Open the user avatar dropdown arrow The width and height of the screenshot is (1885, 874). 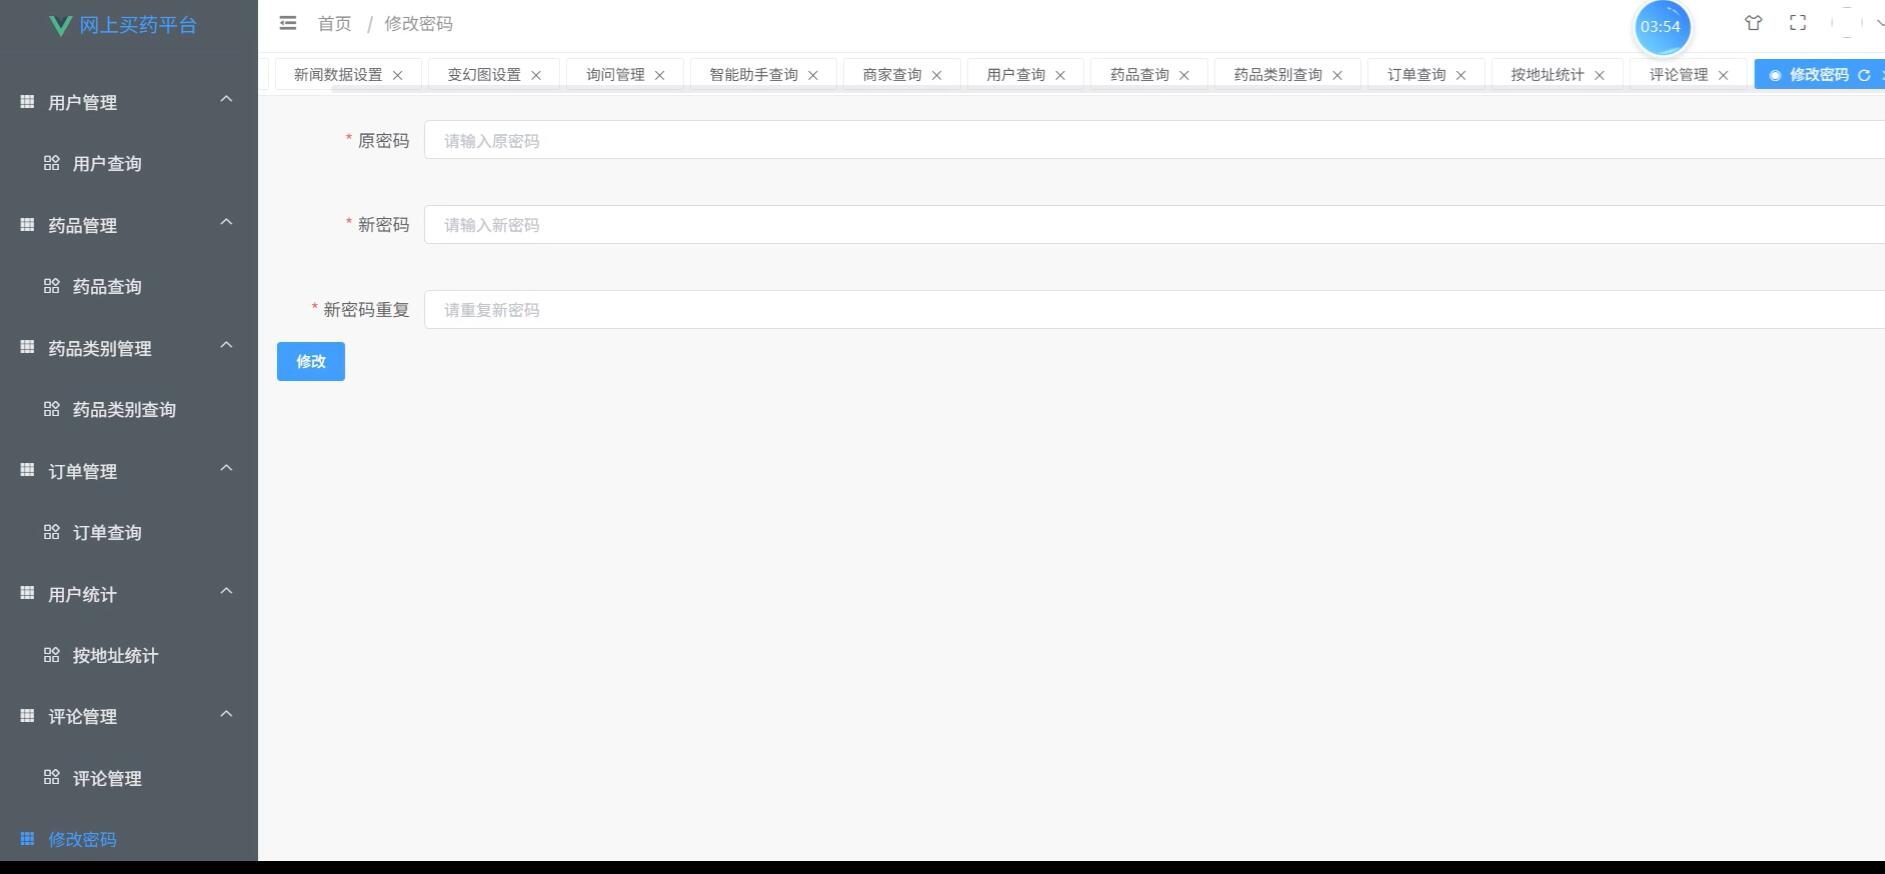1878,23
